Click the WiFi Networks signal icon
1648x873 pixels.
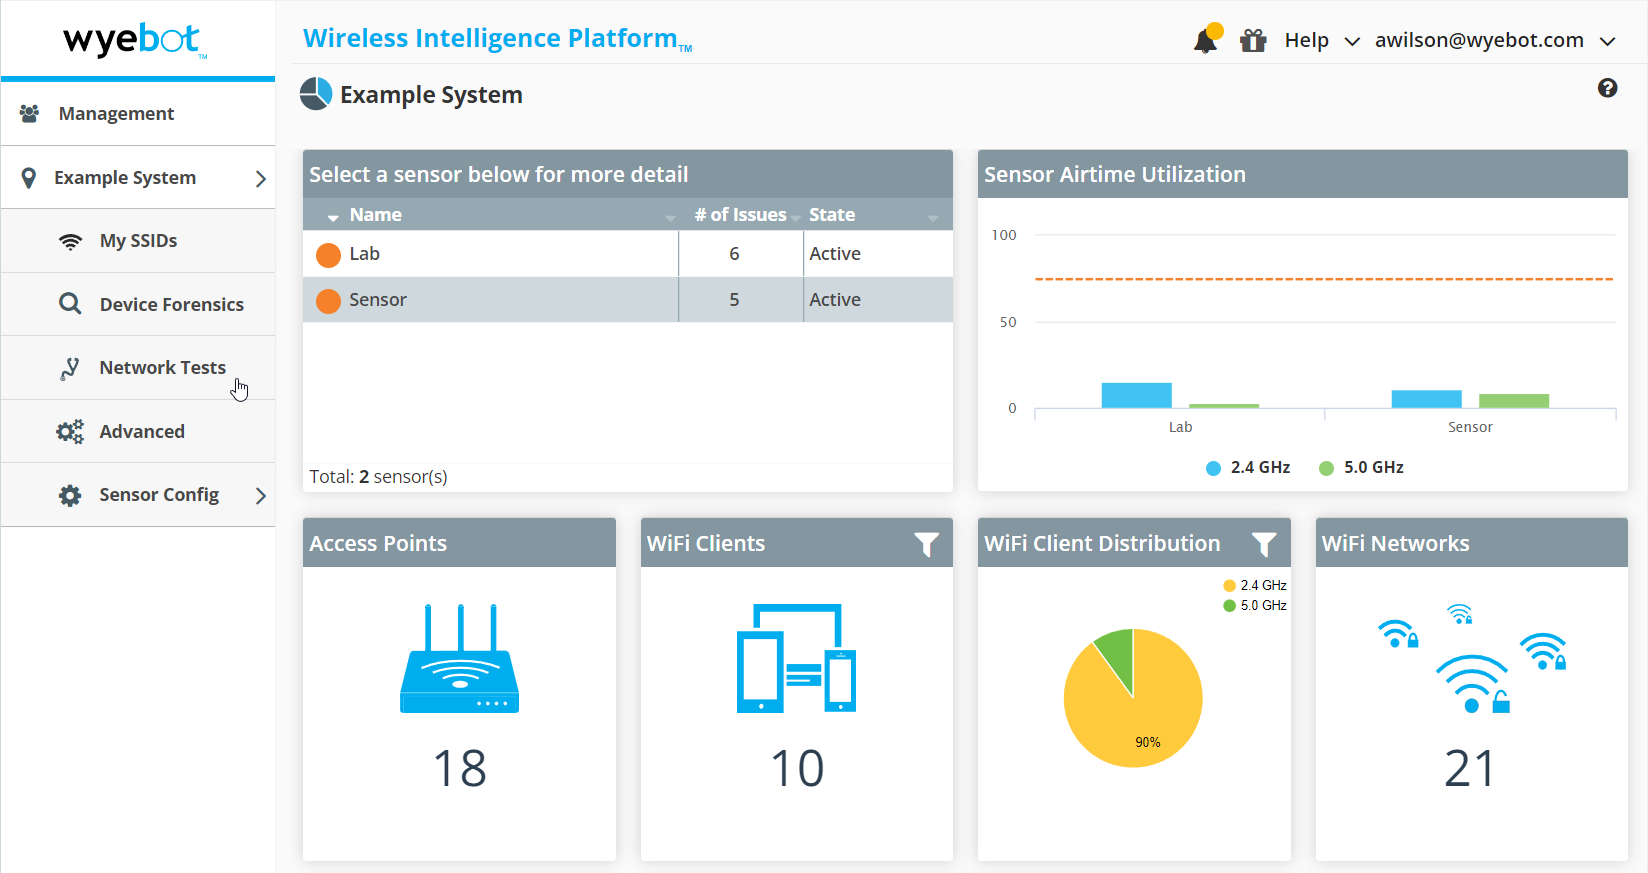[x=1472, y=658]
